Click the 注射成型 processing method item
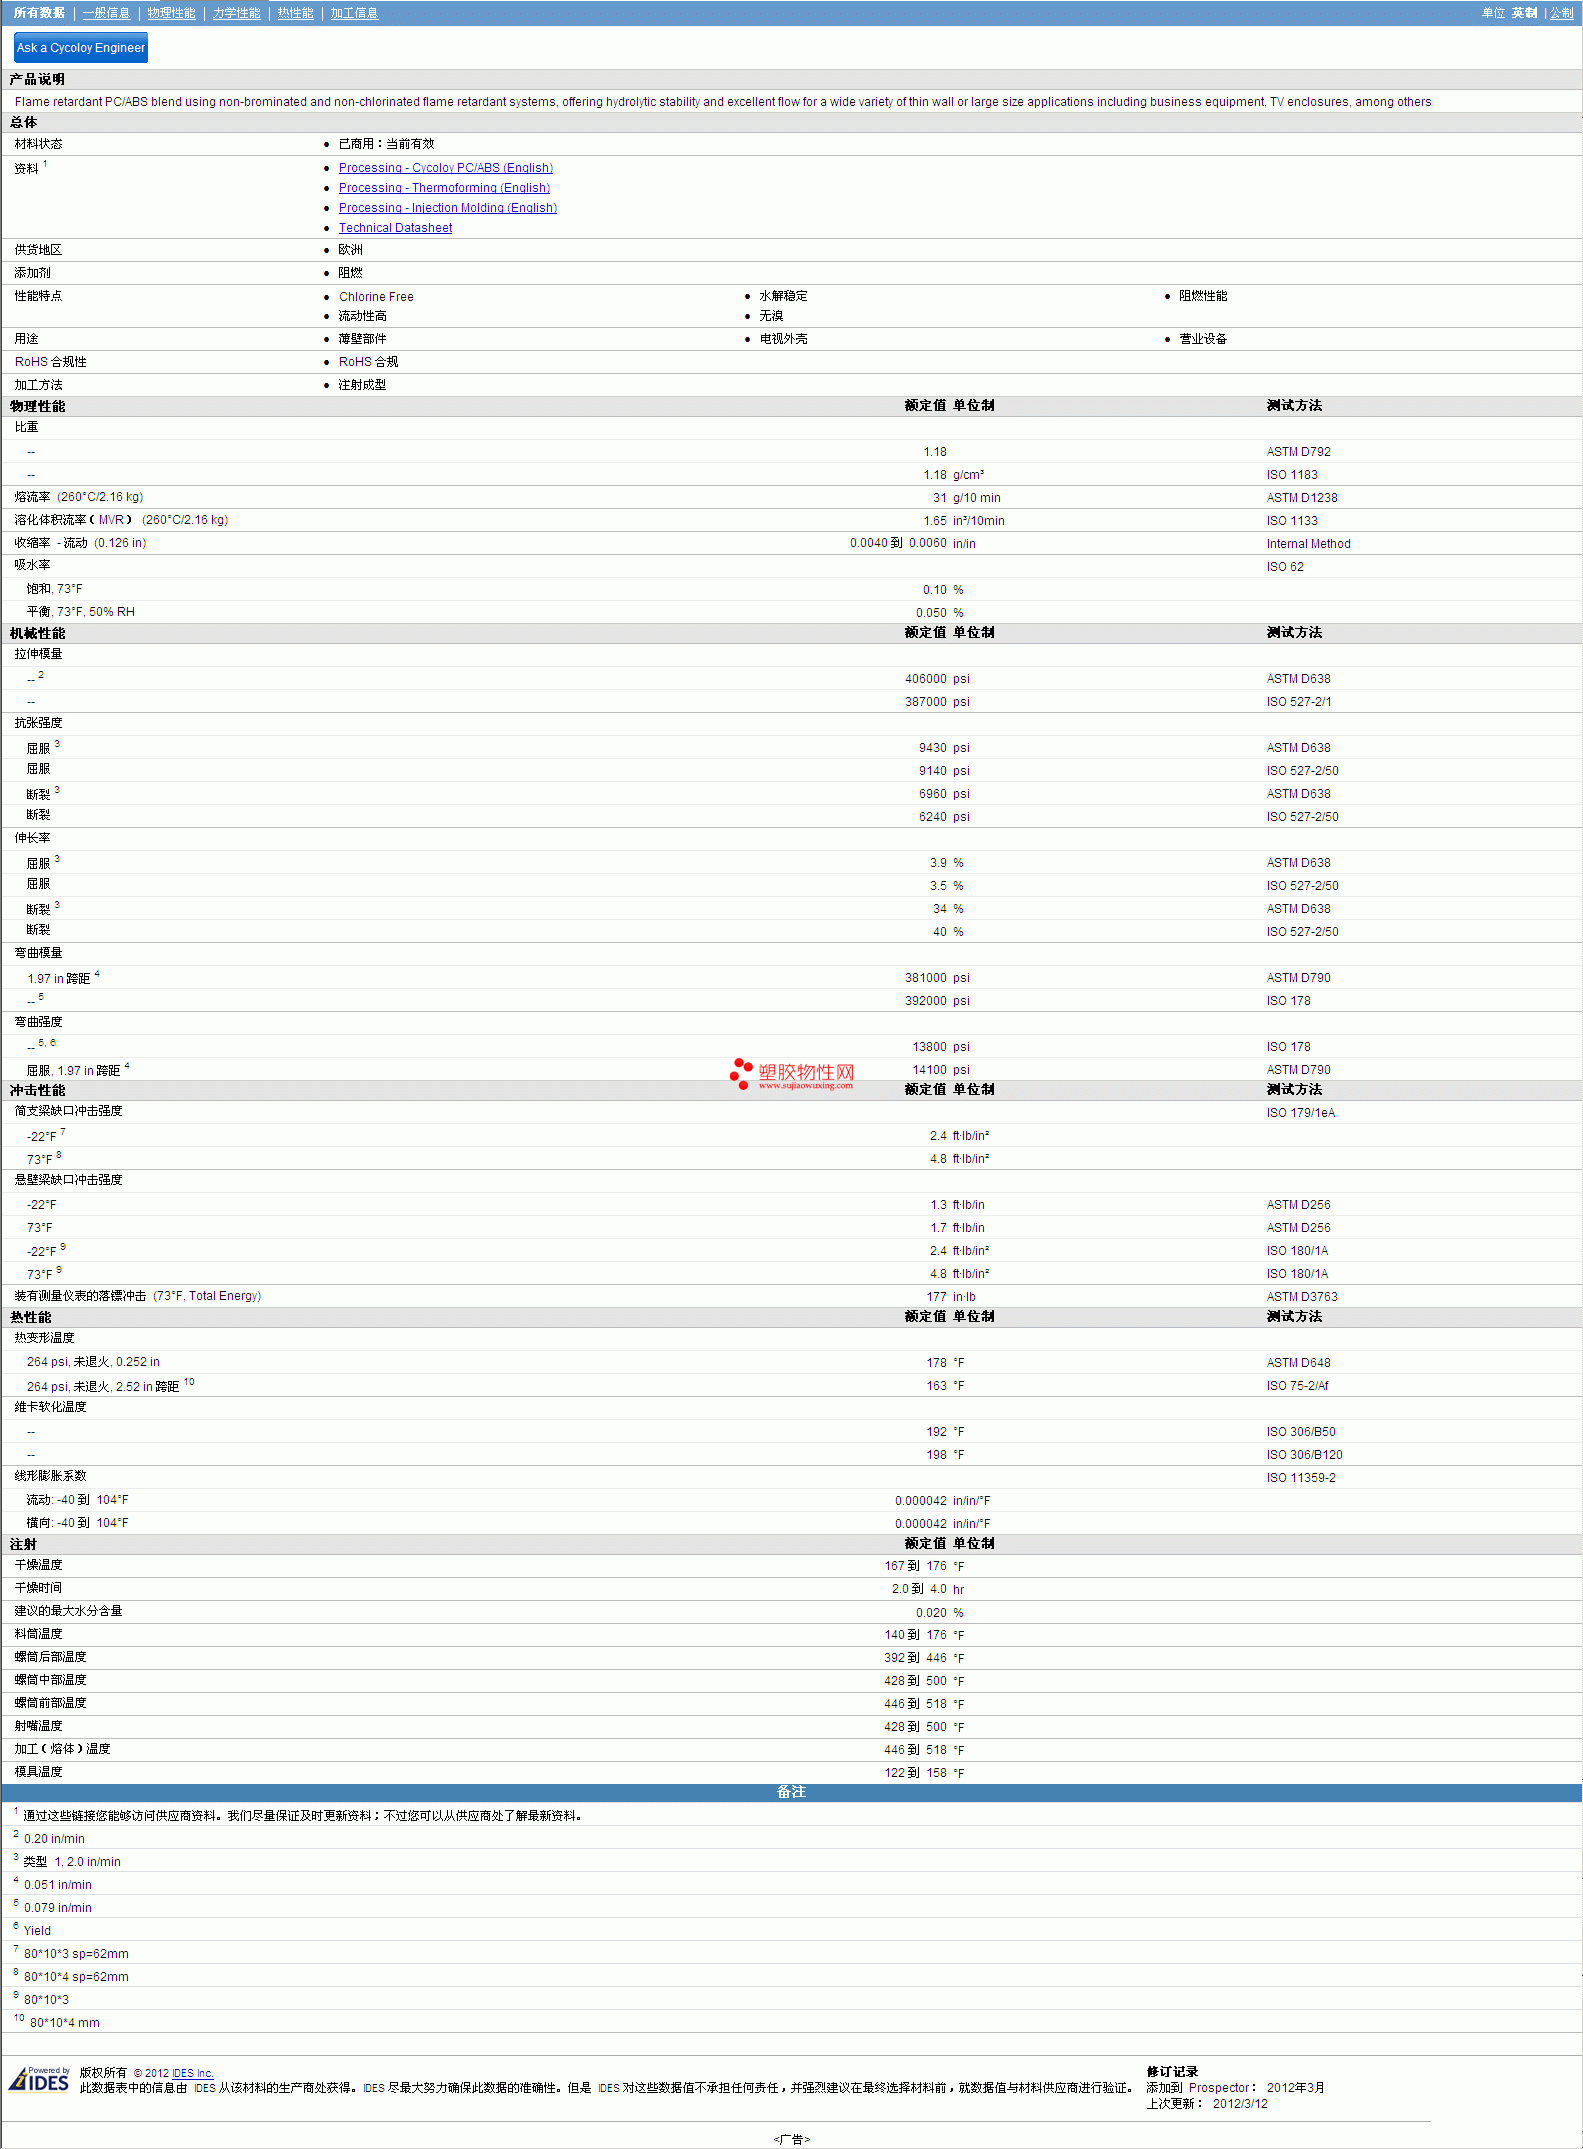 coord(362,385)
